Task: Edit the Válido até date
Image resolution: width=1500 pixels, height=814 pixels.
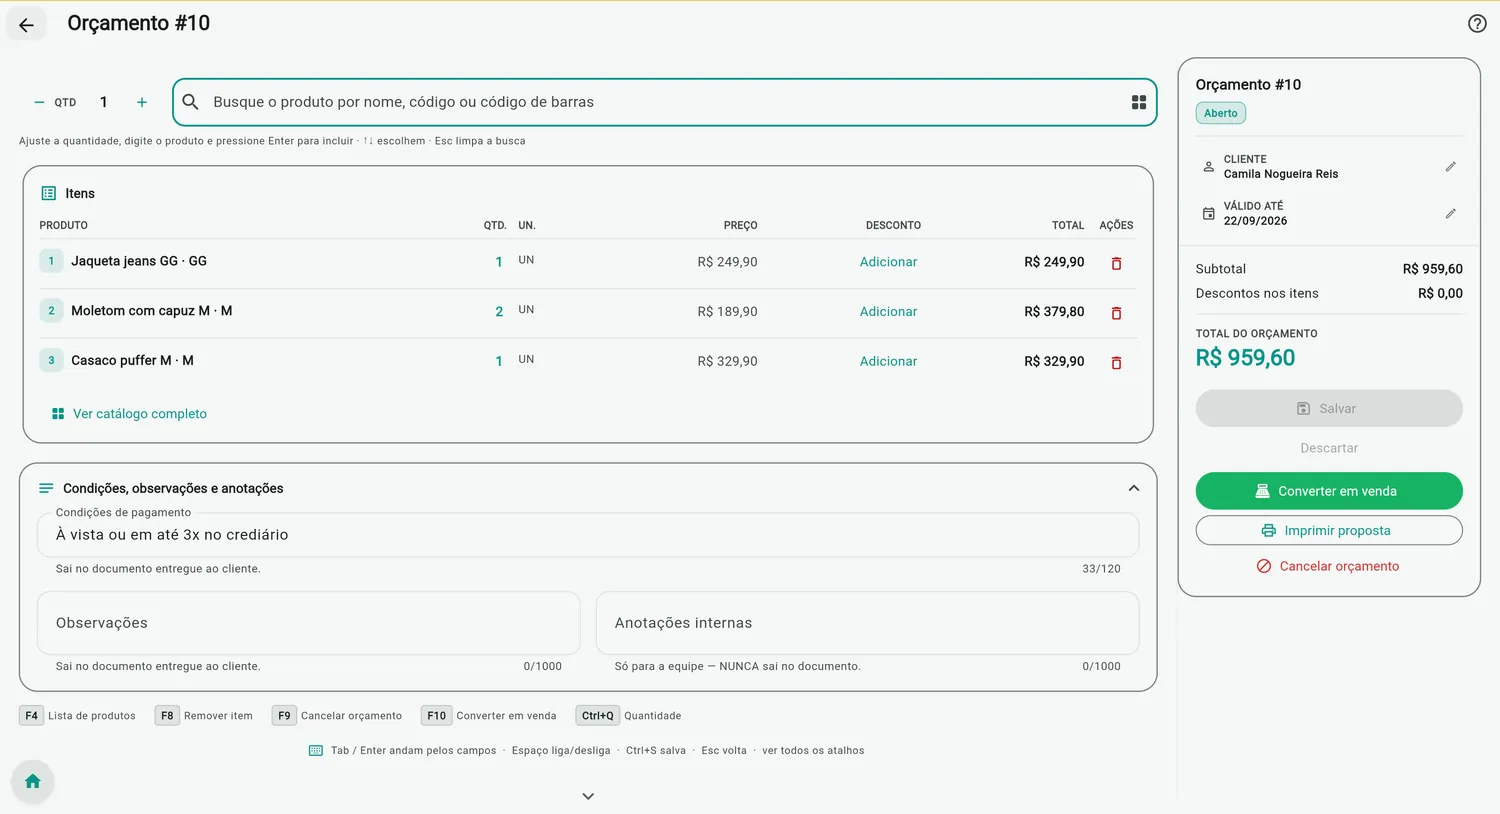Action: click(x=1450, y=214)
